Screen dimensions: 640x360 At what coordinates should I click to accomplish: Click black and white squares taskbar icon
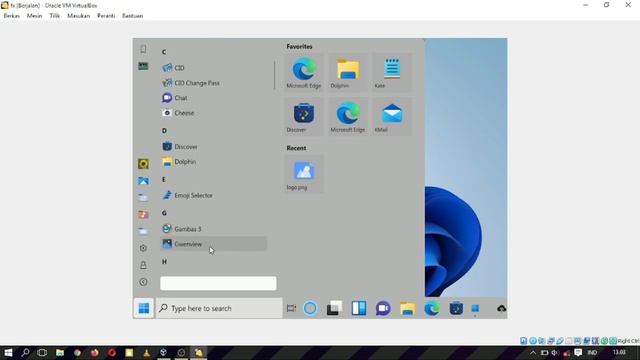[334, 308]
